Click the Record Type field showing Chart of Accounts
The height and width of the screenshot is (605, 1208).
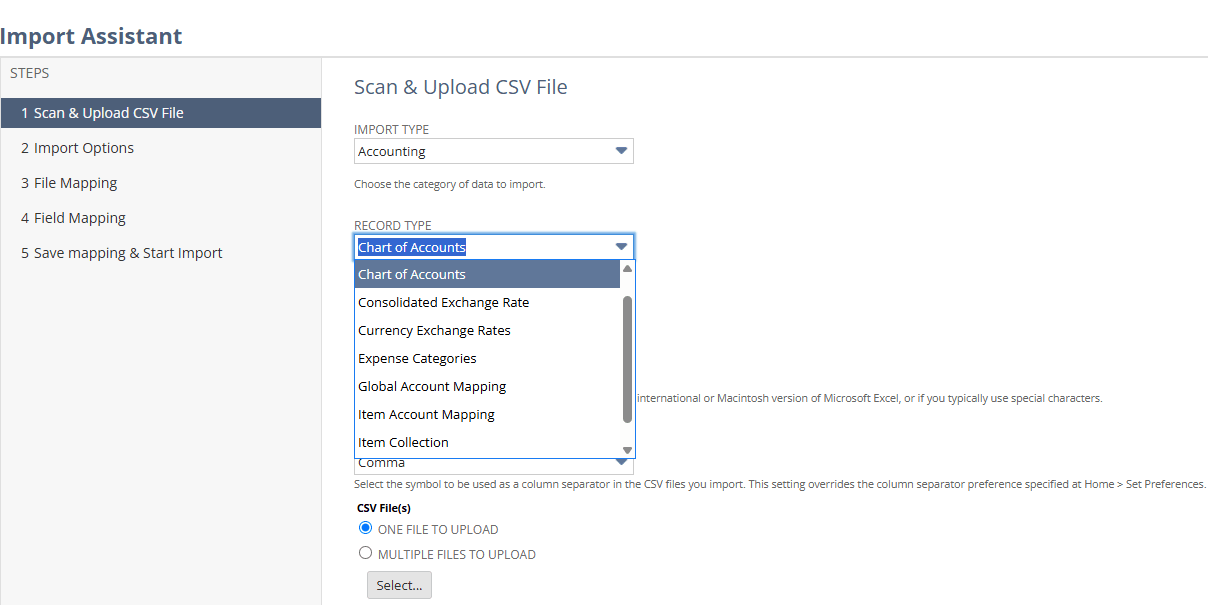point(494,247)
